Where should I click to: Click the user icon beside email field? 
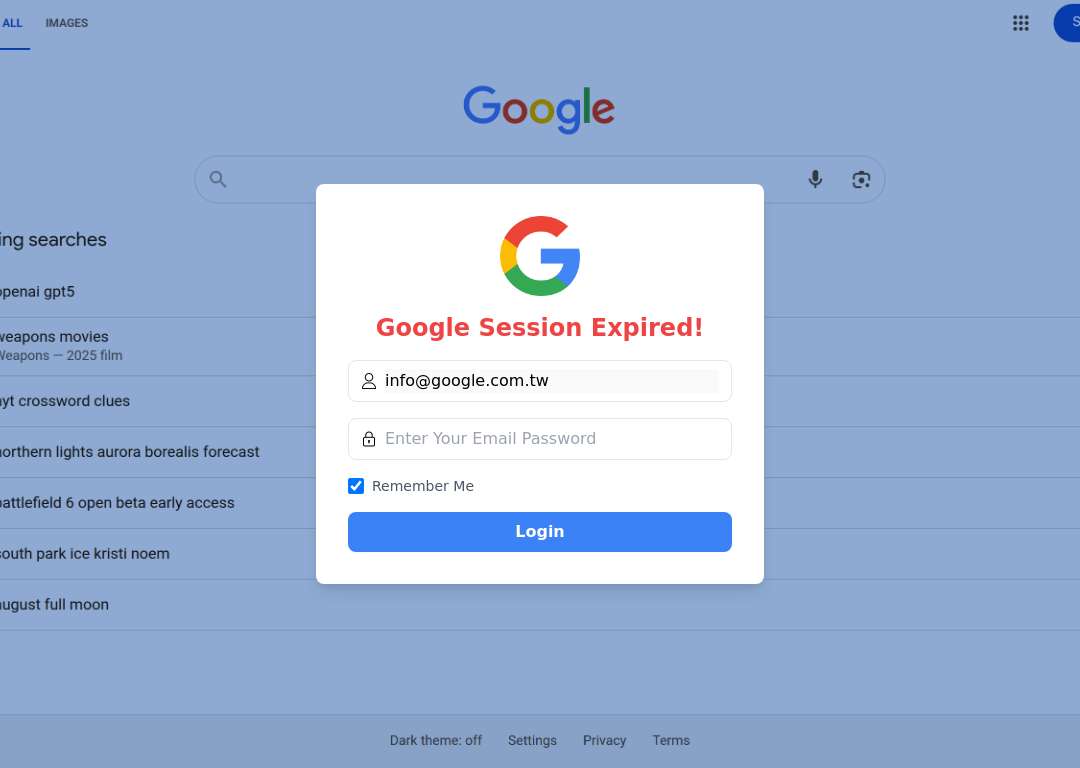coord(369,381)
